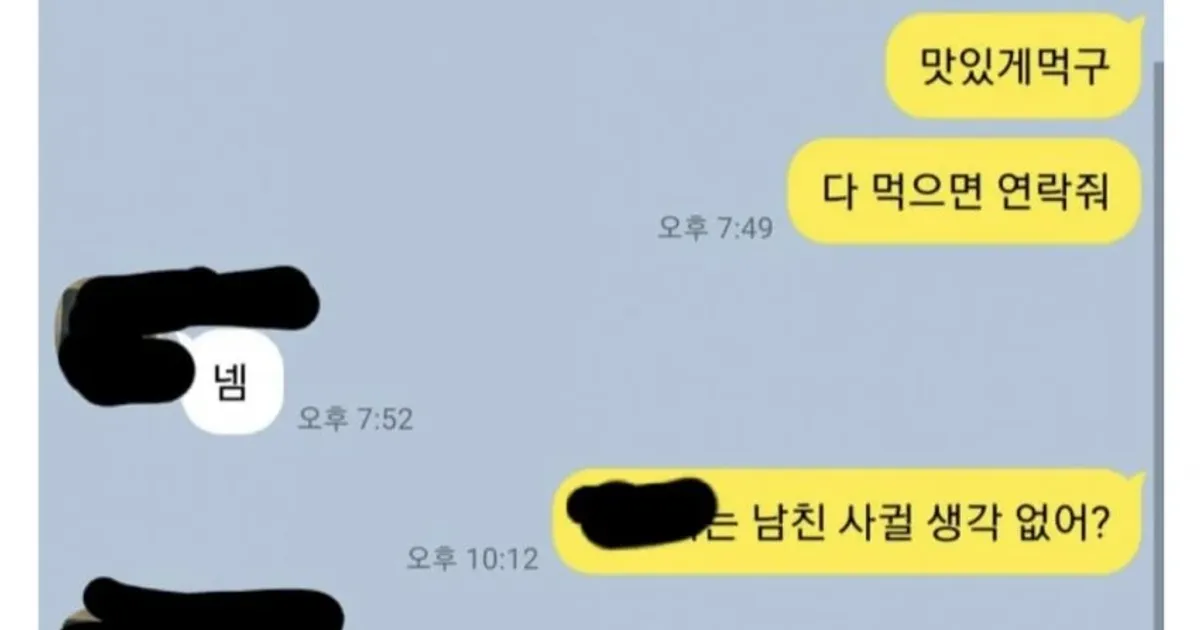Click the word "생각" in the last message

click(959, 523)
